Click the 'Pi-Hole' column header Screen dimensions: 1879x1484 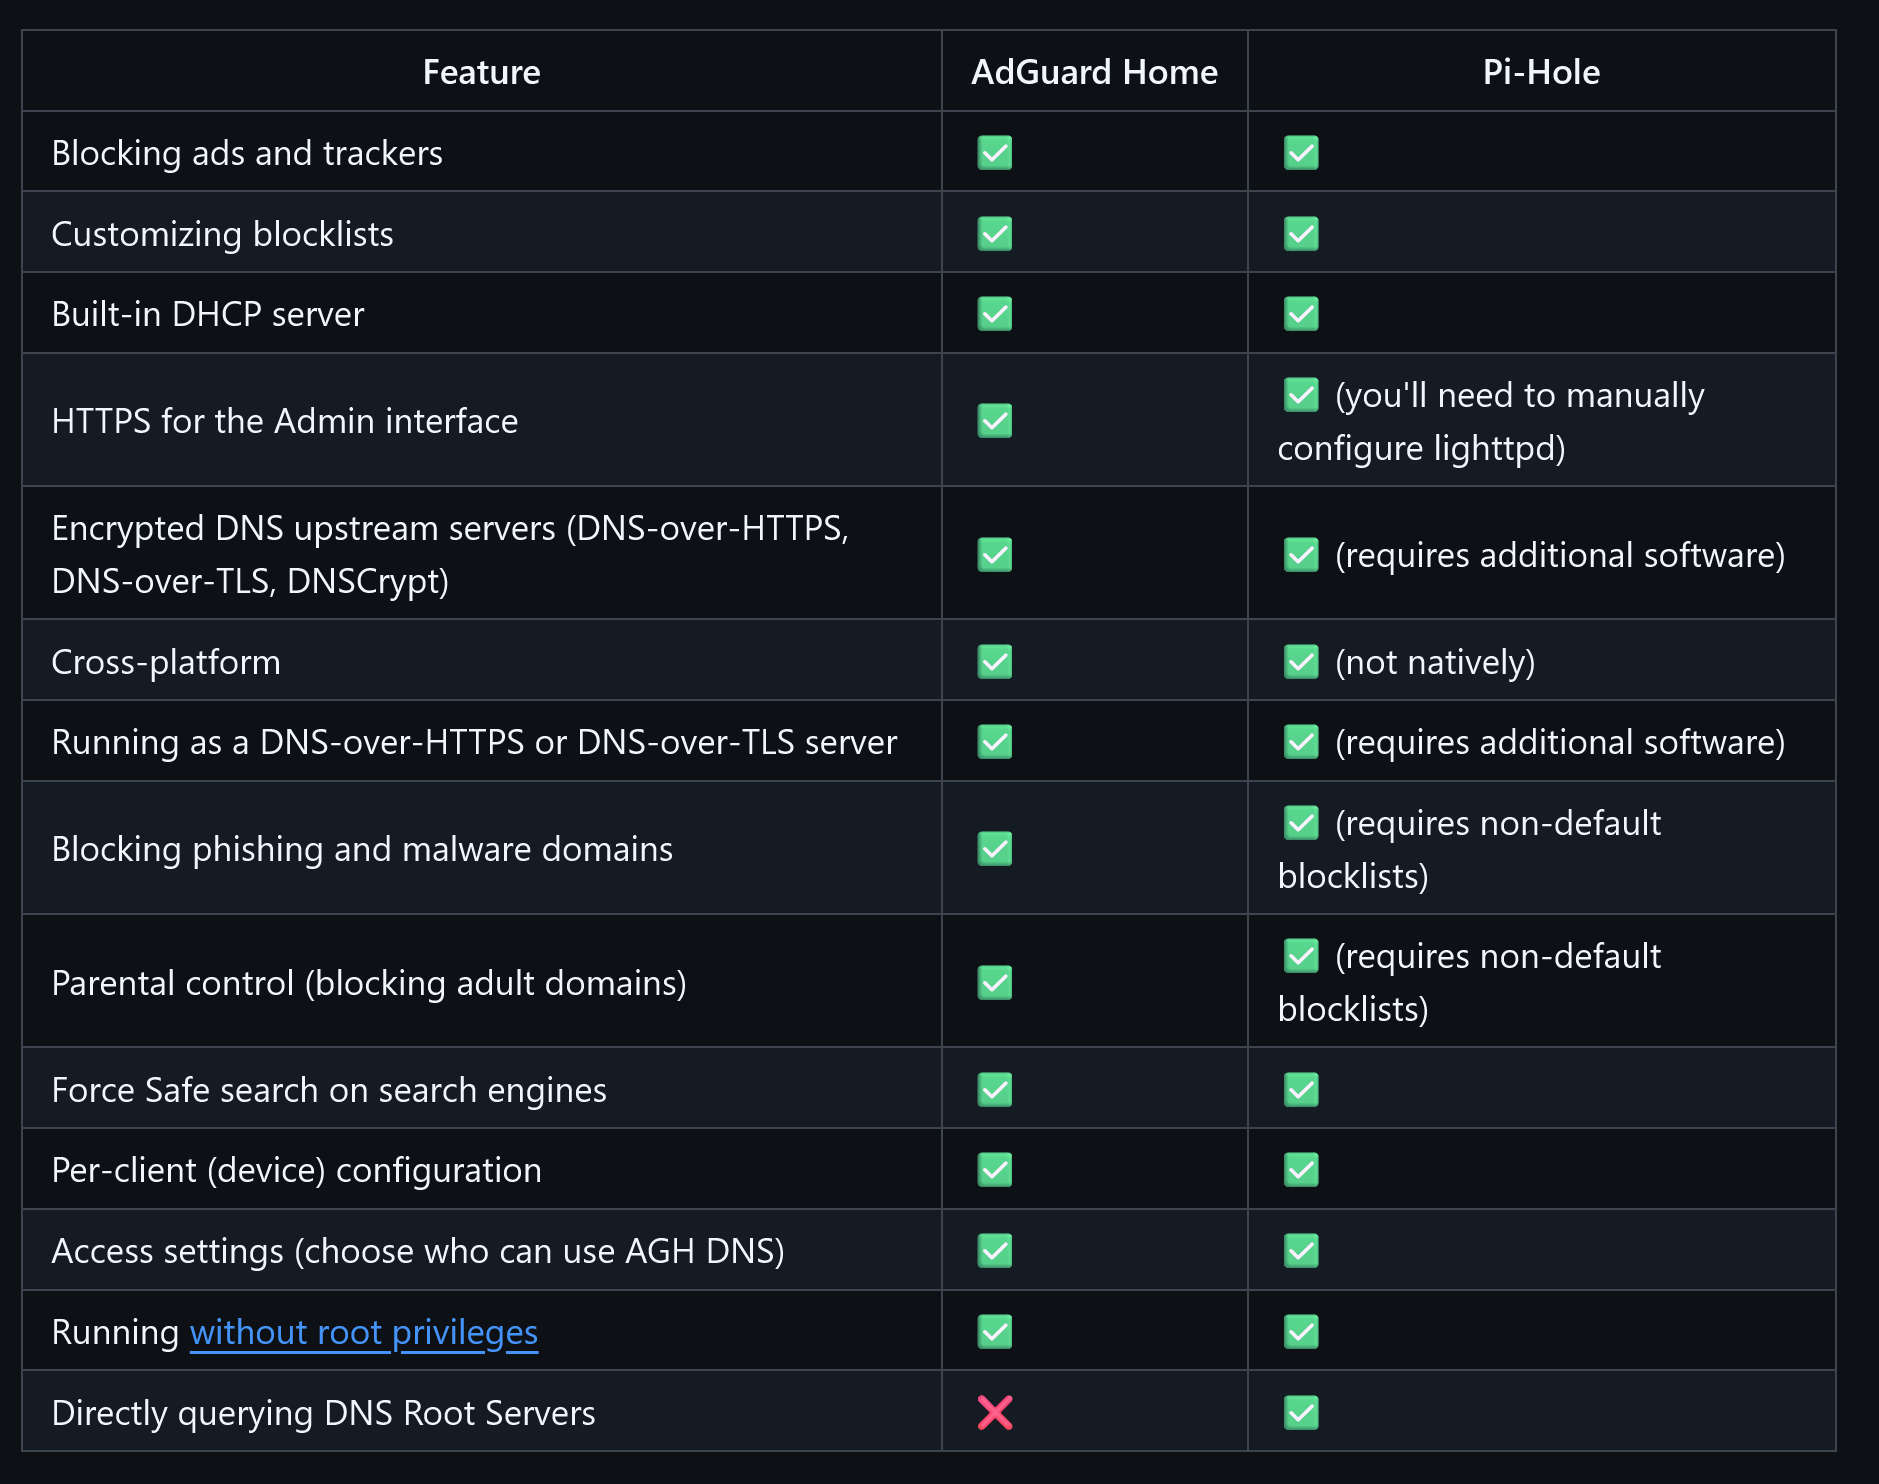[x=1541, y=72]
